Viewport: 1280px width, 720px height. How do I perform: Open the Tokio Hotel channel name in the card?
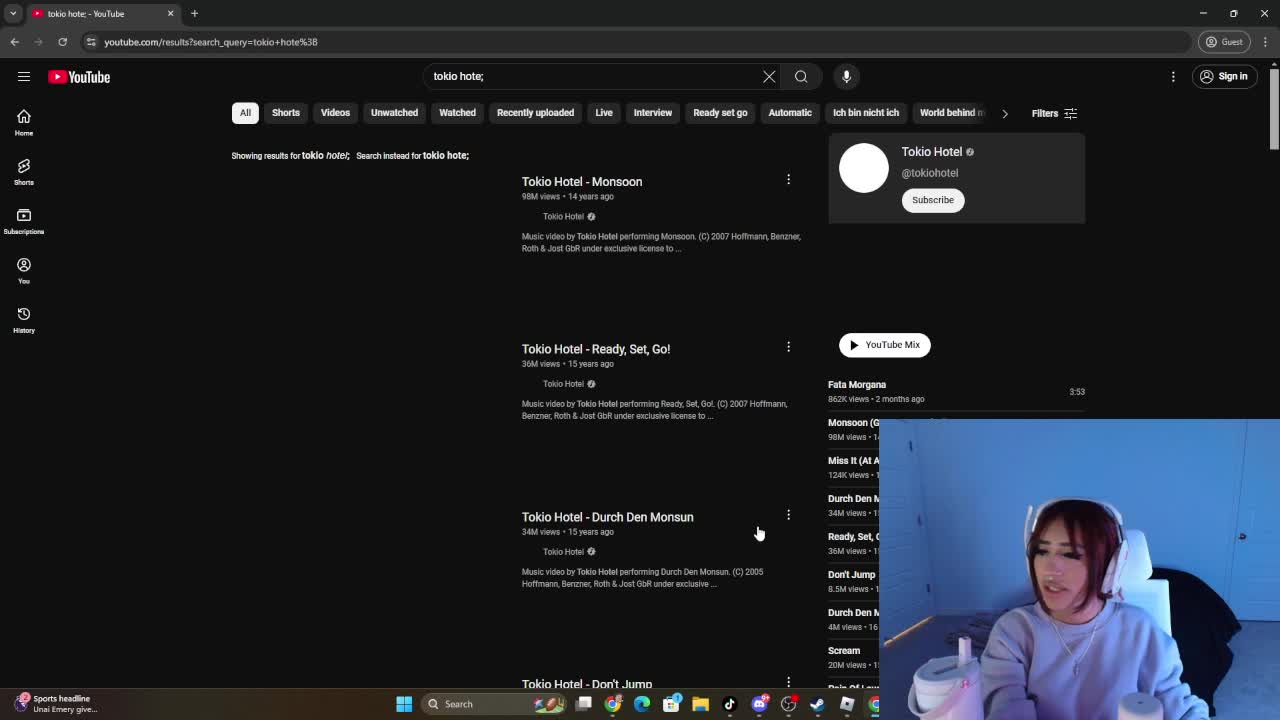tap(932, 152)
